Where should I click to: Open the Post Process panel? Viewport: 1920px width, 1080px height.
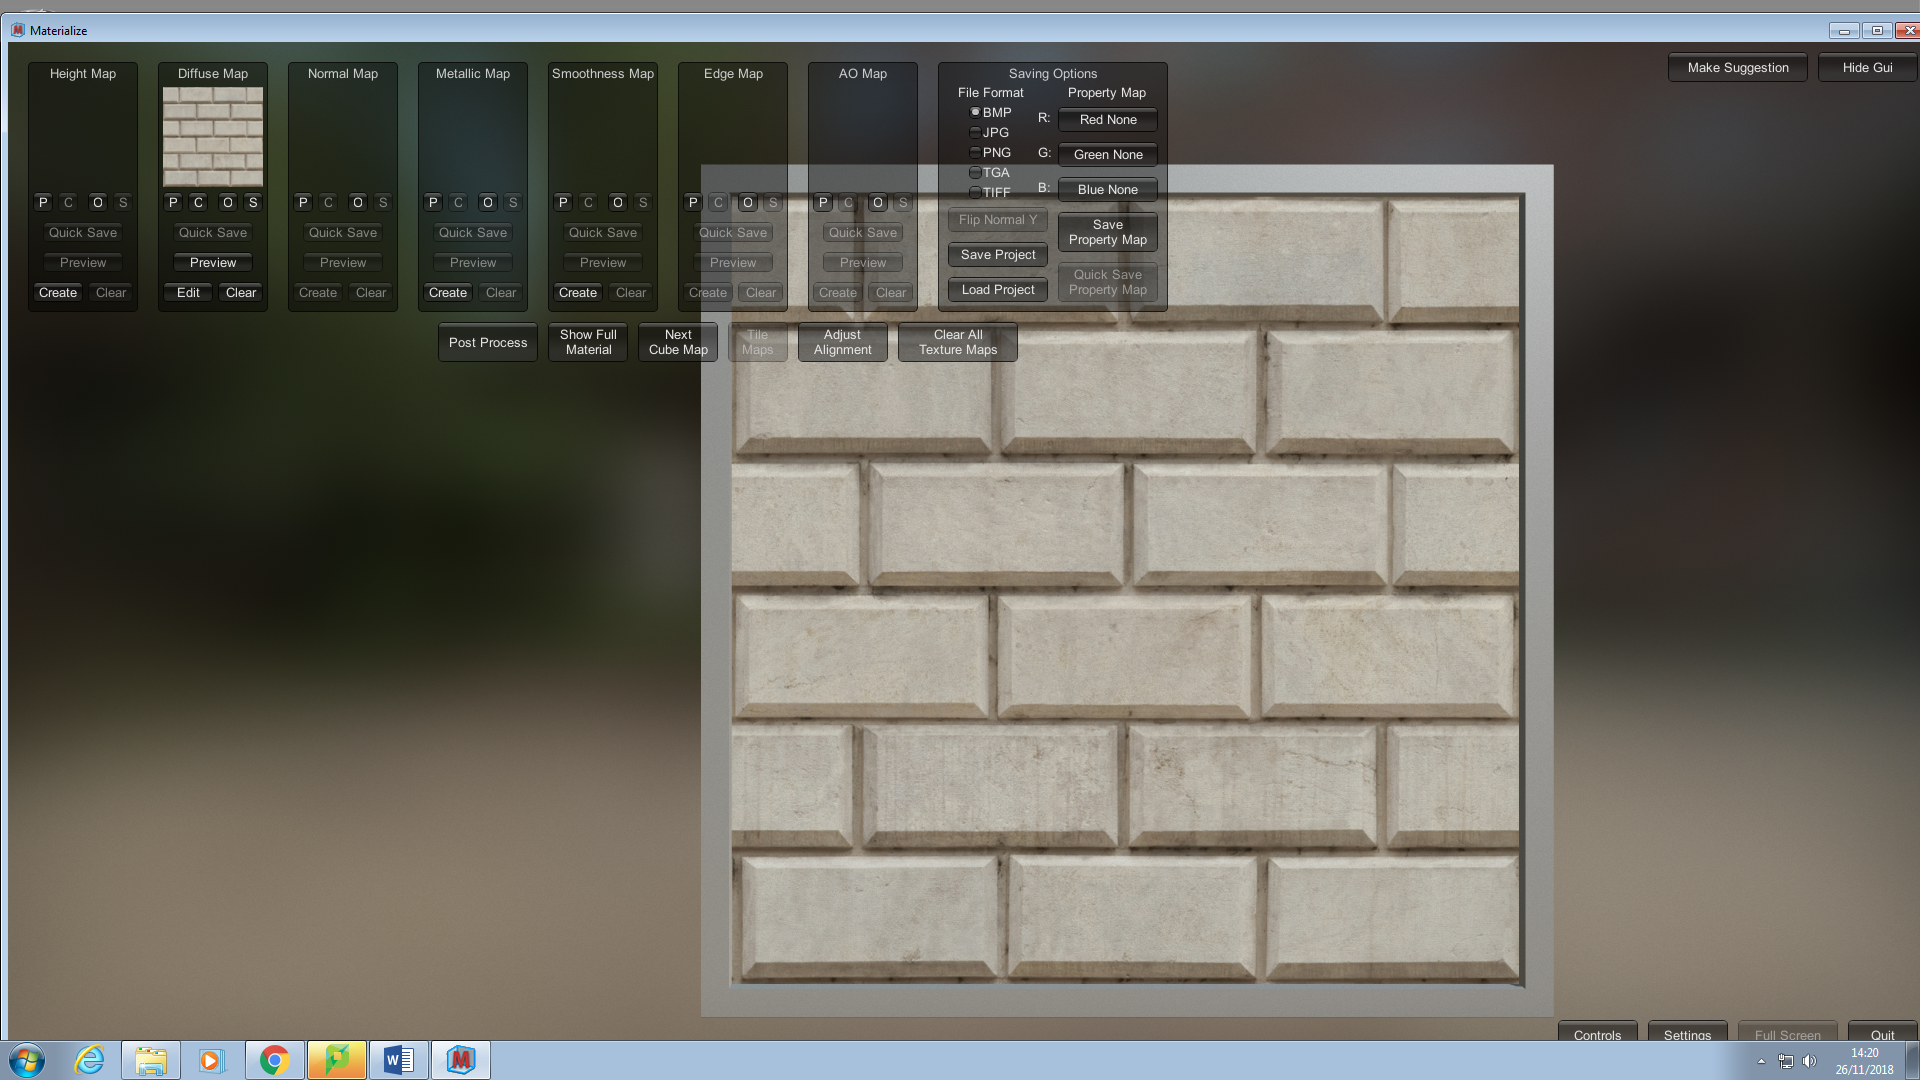point(487,342)
